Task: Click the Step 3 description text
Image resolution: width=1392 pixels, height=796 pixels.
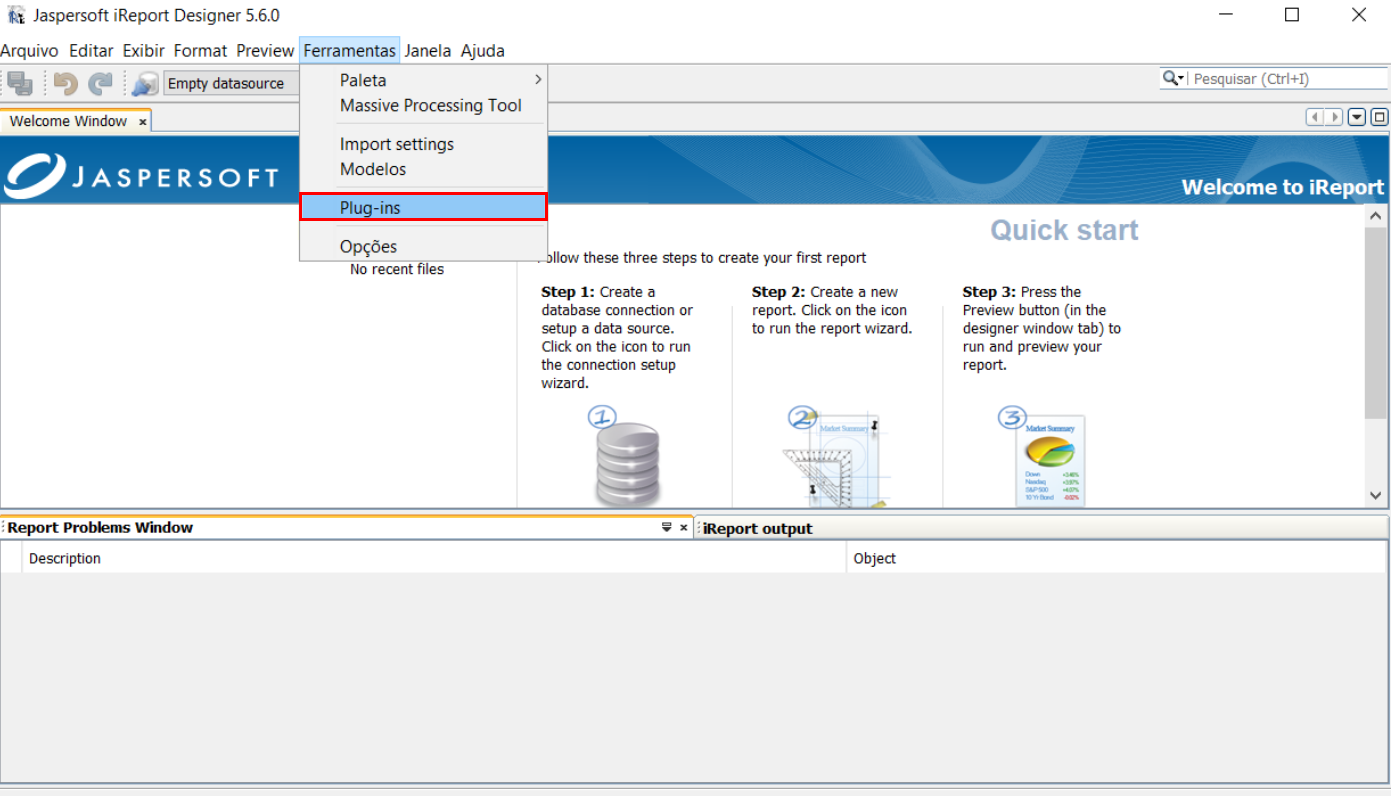Action: point(1041,329)
